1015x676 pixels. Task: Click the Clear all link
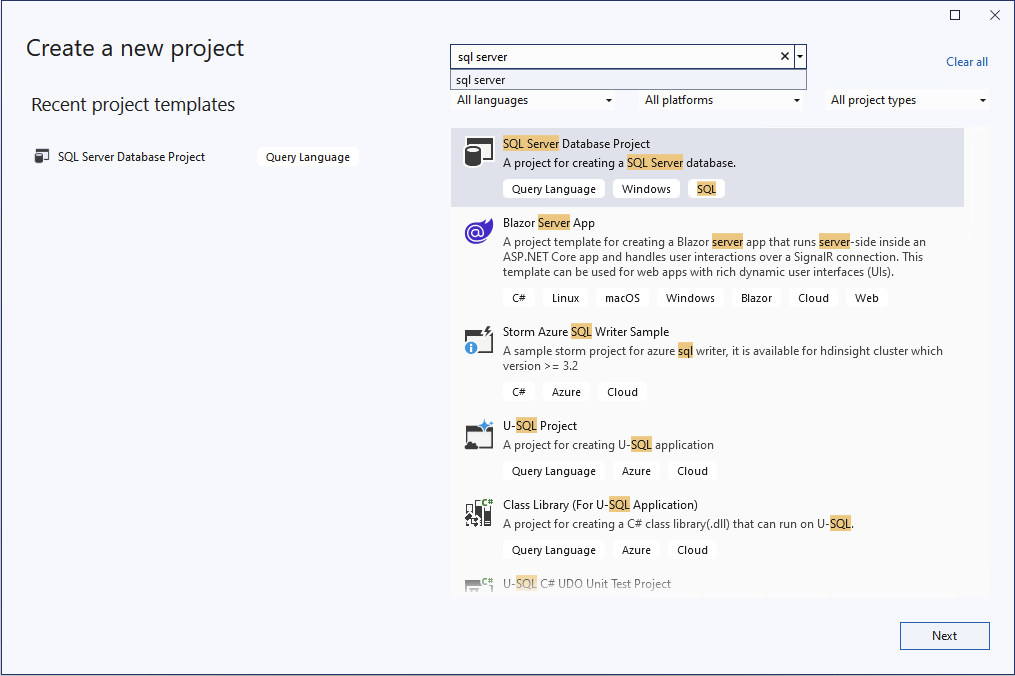[966, 61]
